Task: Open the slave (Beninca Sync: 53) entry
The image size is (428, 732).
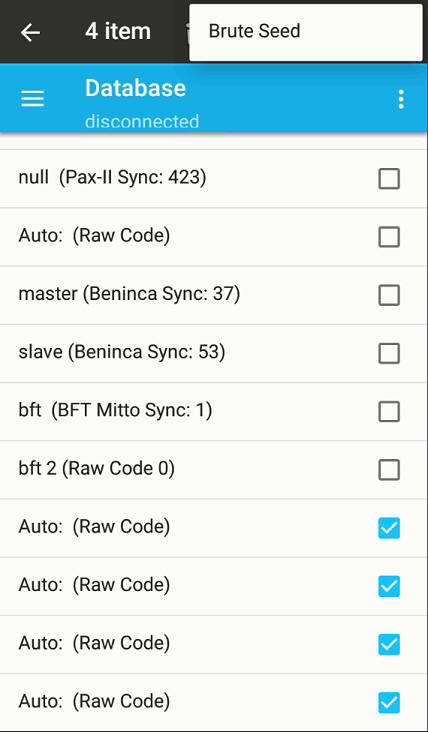Action: click(x=213, y=353)
